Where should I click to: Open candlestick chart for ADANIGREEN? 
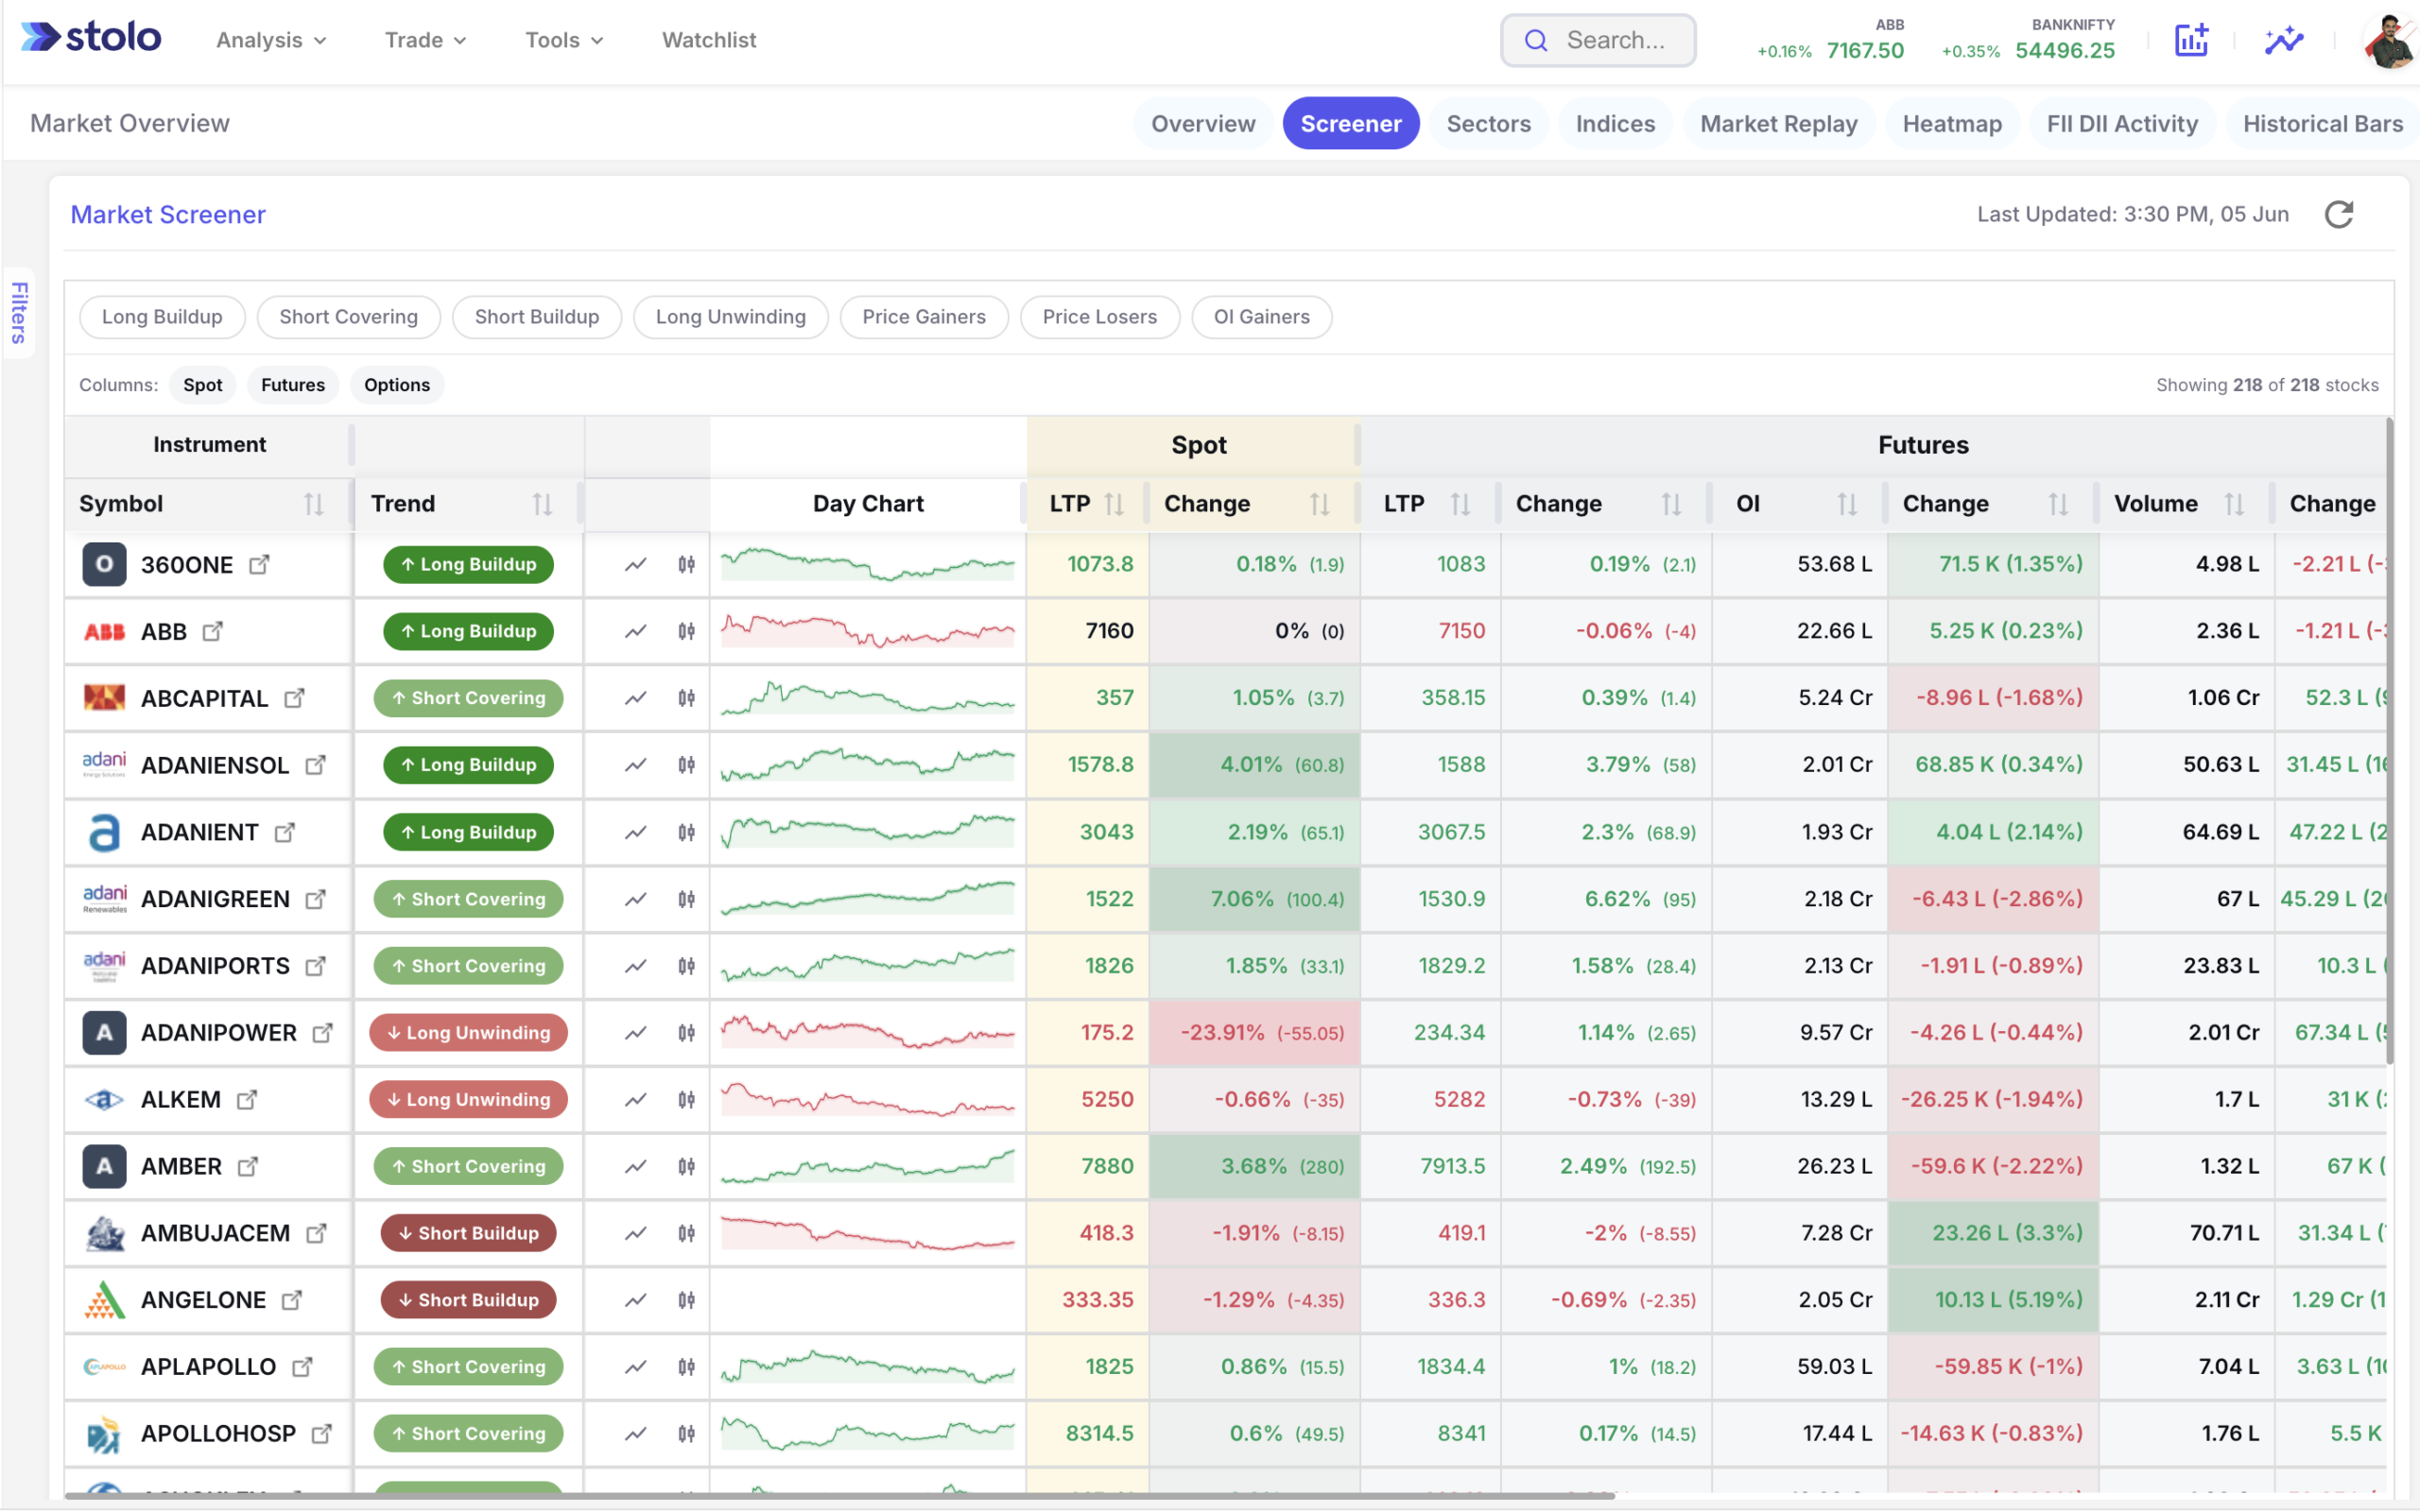[686, 899]
